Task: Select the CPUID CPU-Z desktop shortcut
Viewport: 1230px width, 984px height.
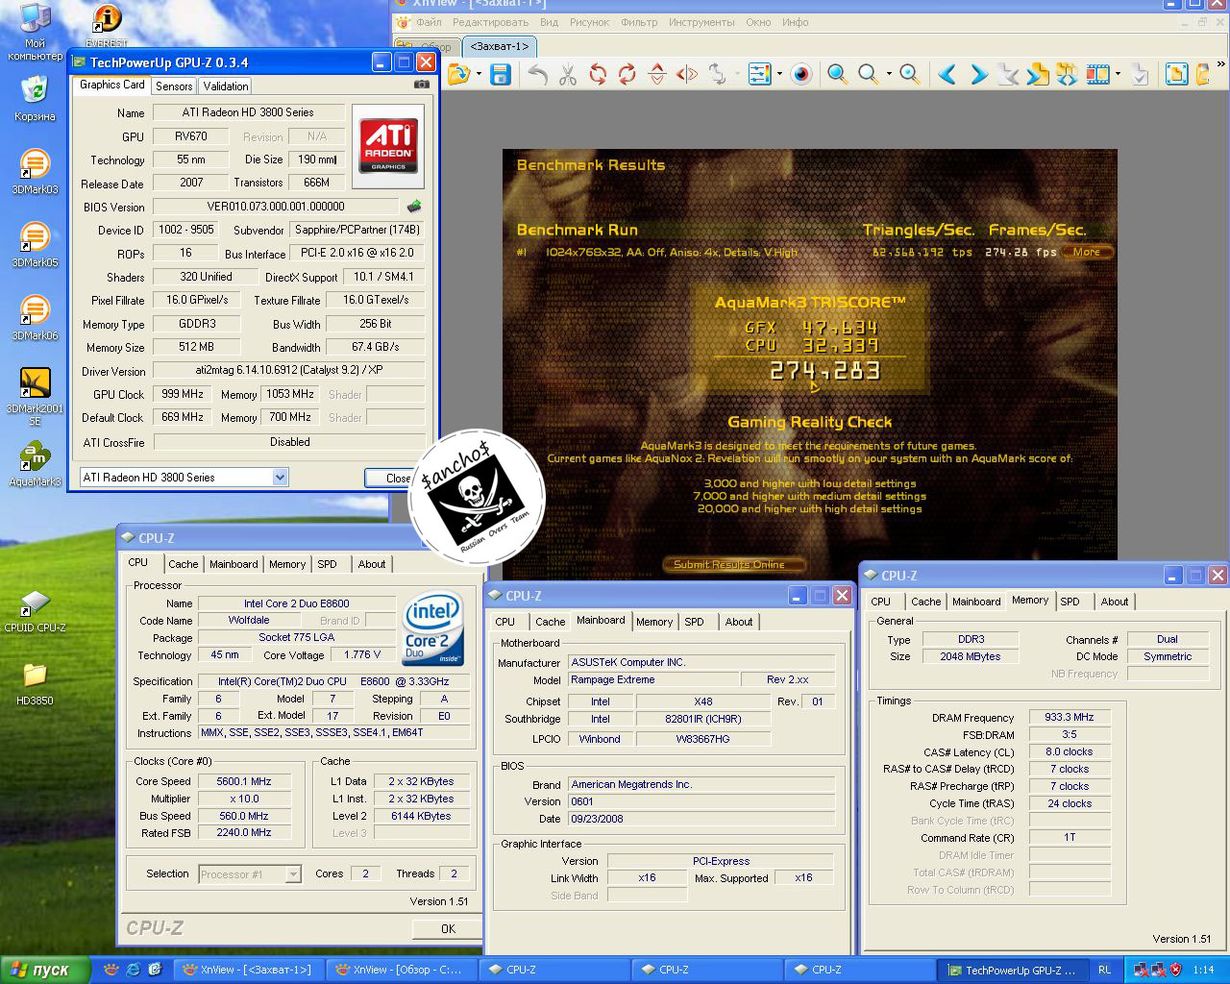Action: [35, 611]
